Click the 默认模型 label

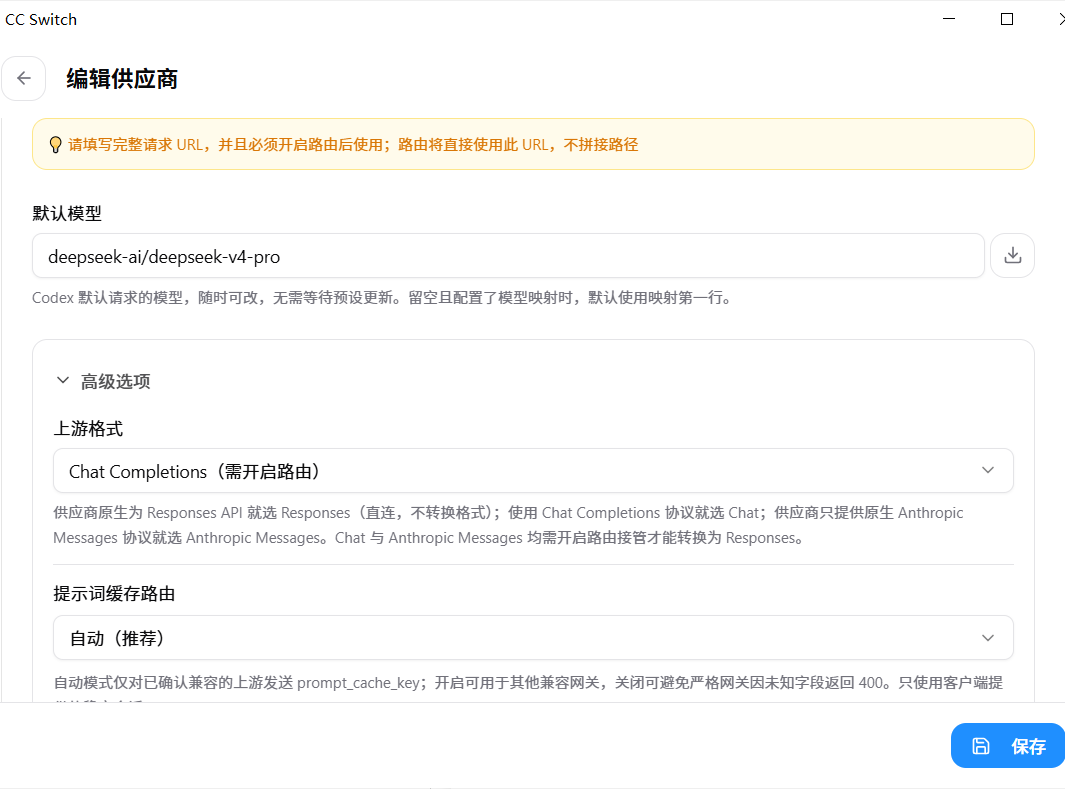point(67,213)
